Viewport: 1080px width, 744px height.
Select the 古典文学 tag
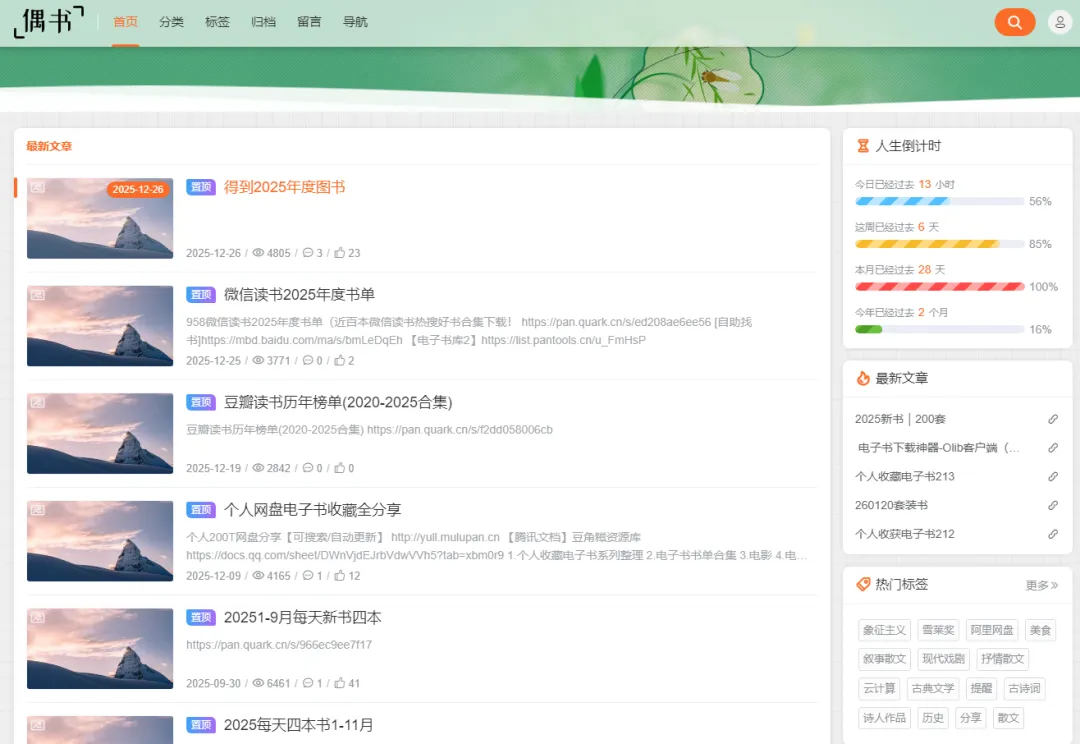933,689
